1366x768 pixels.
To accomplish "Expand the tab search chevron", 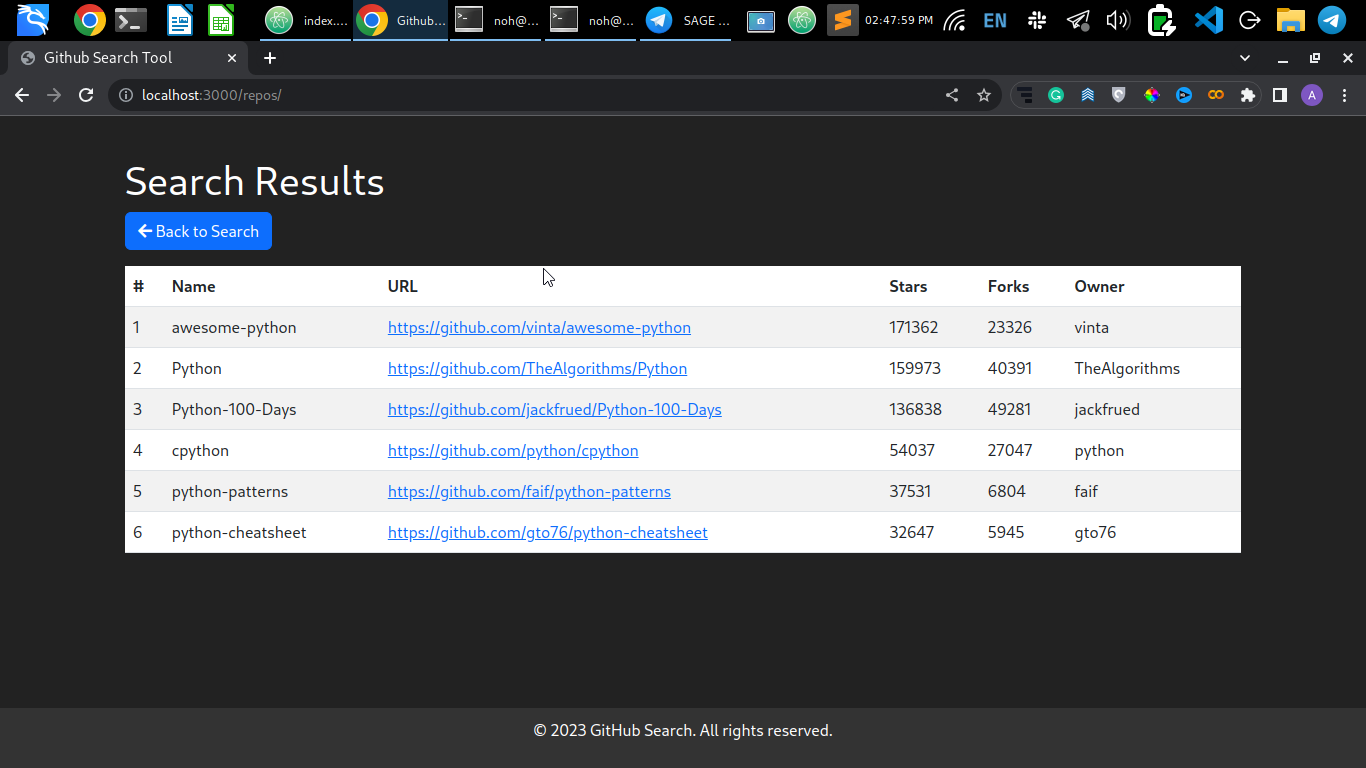I will [x=1245, y=58].
